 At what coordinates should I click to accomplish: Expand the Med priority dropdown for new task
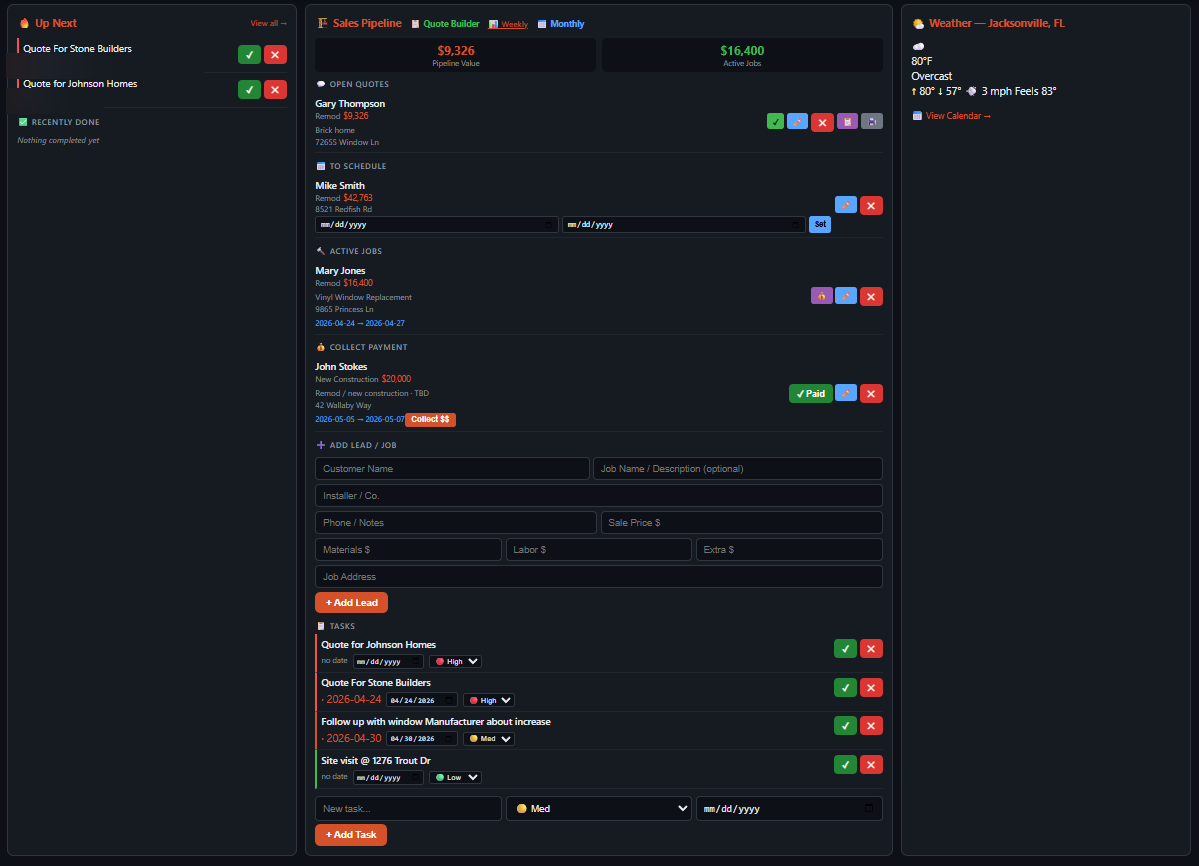click(598, 808)
